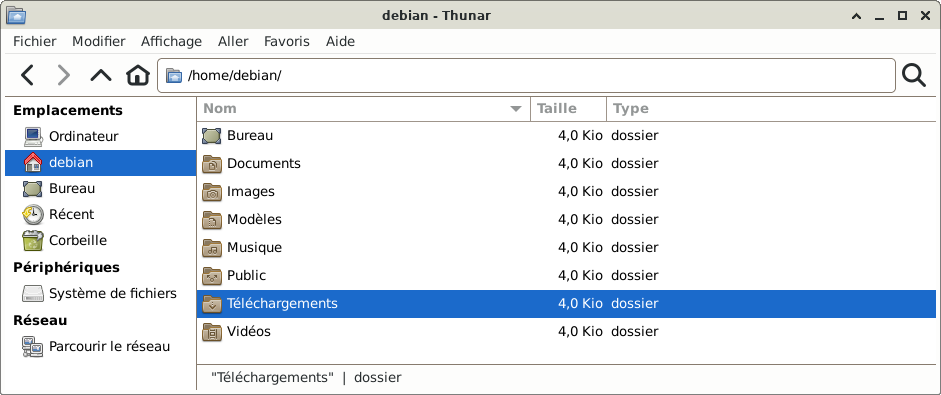Go to parent folder with up arrow
The height and width of the screenshot is (395, 941).
pyautogui.click(x=101, y=76)
